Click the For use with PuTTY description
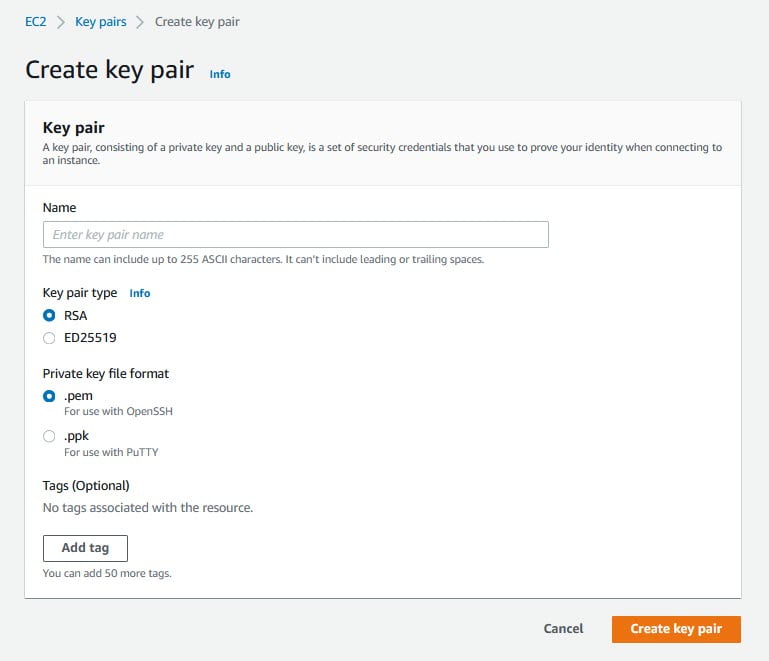This screenshot has width=769, height=661. pos(111,452)
